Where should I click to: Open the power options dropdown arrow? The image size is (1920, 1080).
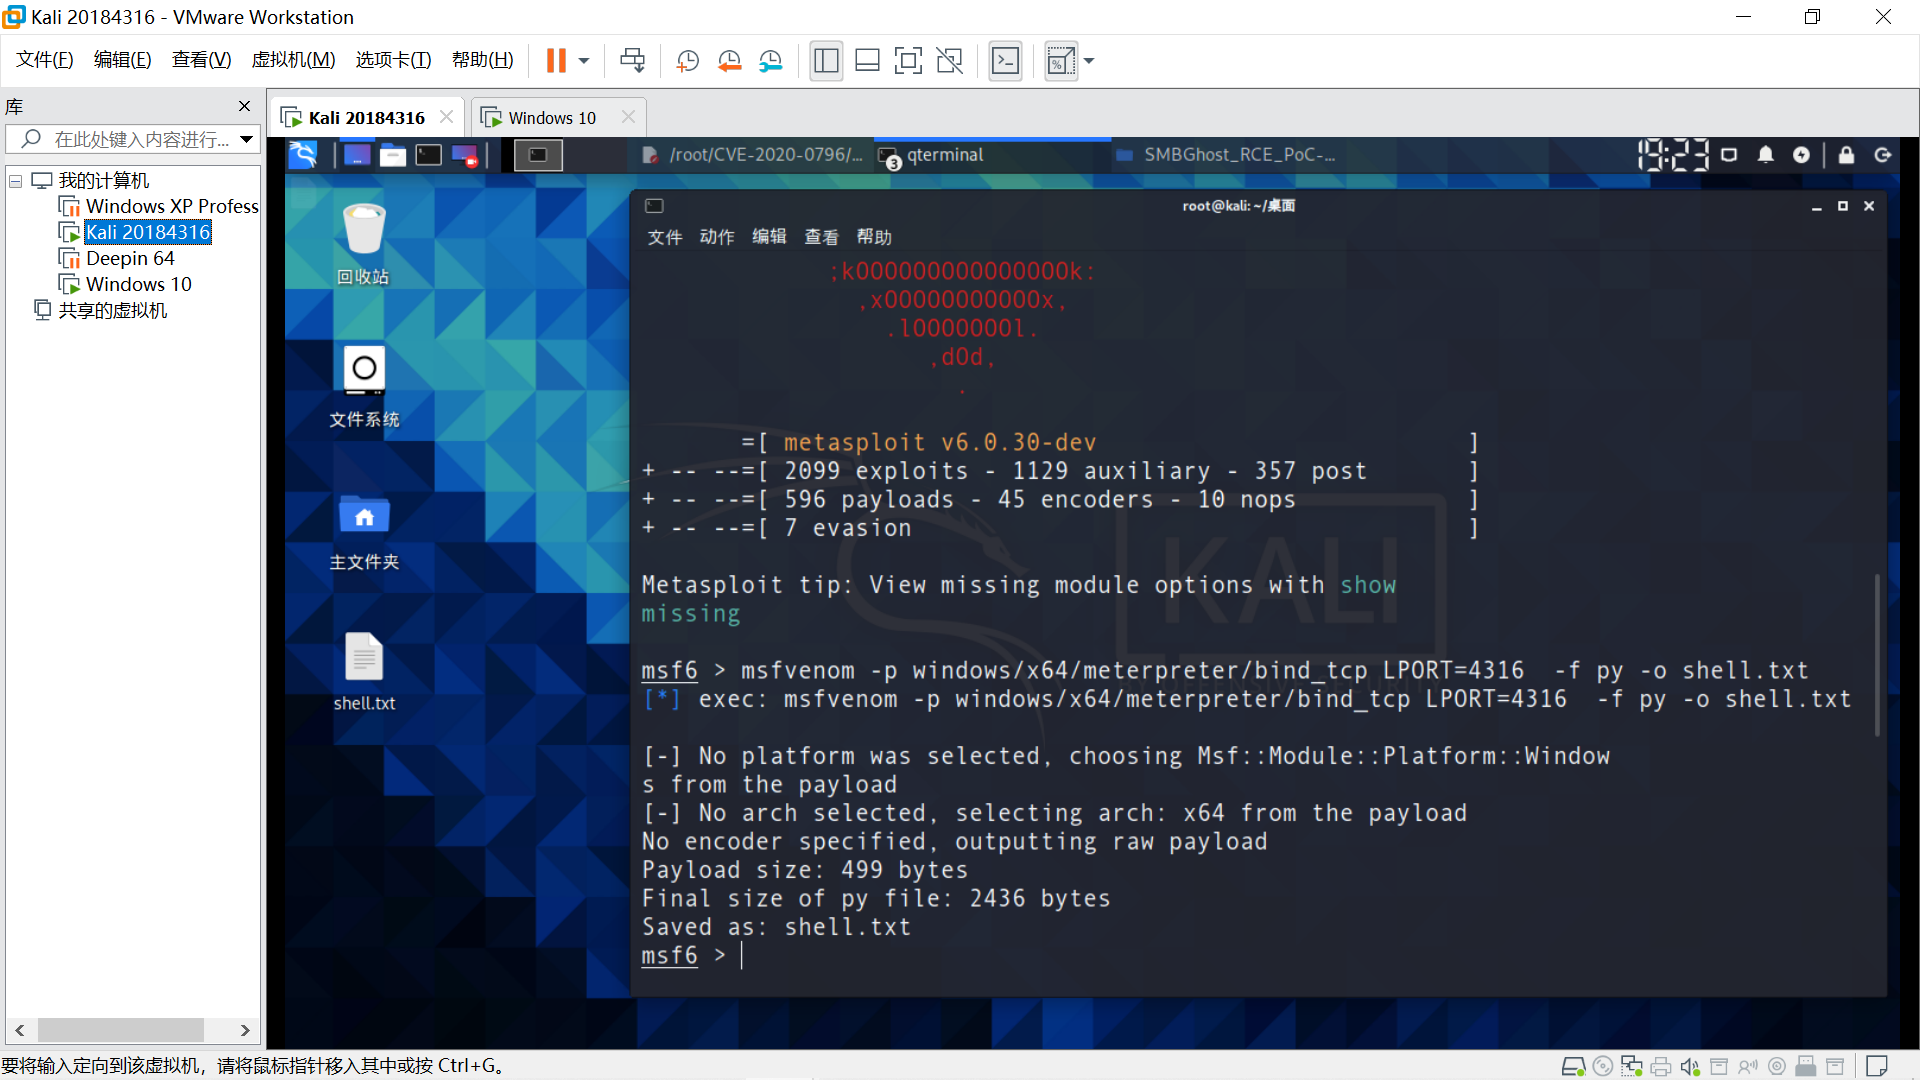(584, 61)
